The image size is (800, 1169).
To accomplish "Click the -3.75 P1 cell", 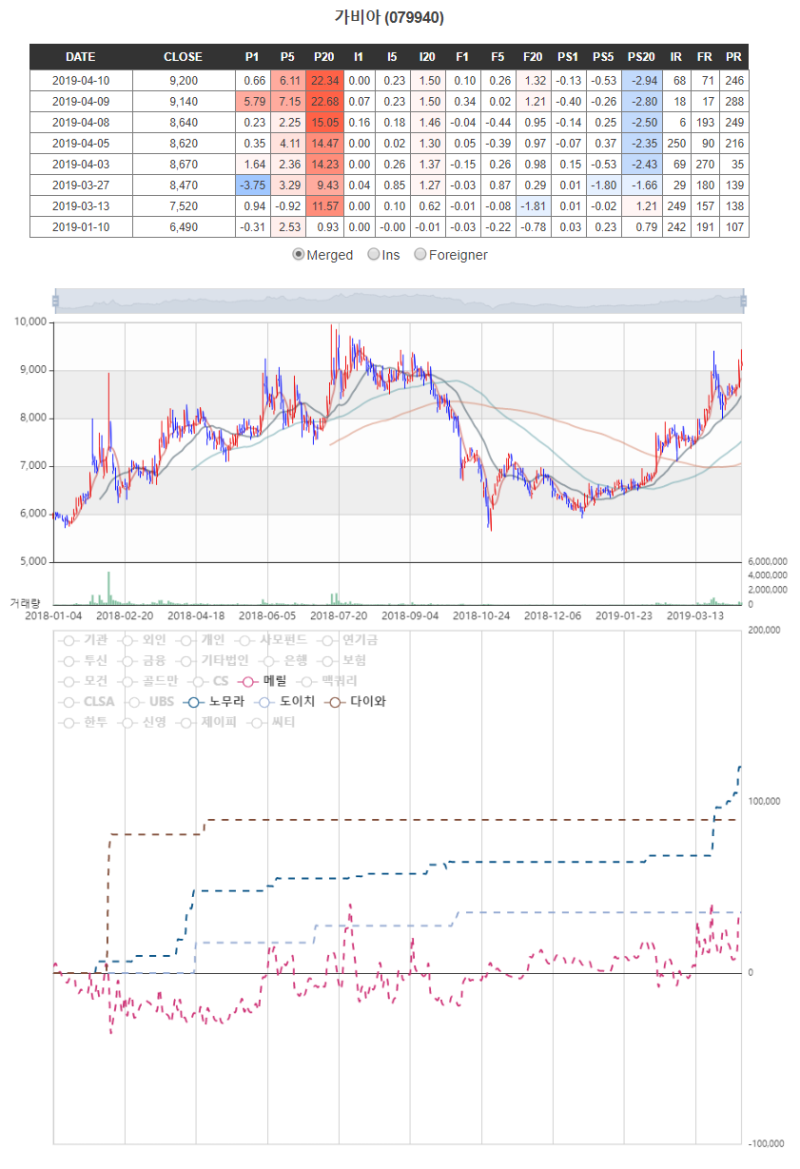I will click(x=253, y=185).
